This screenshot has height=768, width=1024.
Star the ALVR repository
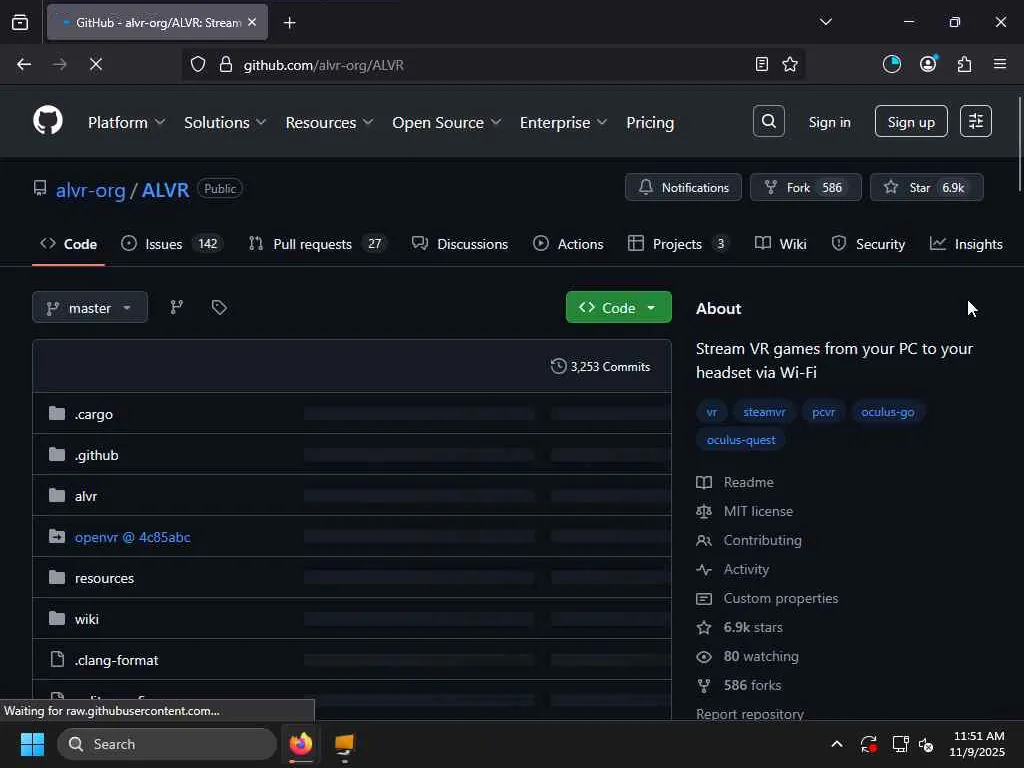click(x=926, y=187)
